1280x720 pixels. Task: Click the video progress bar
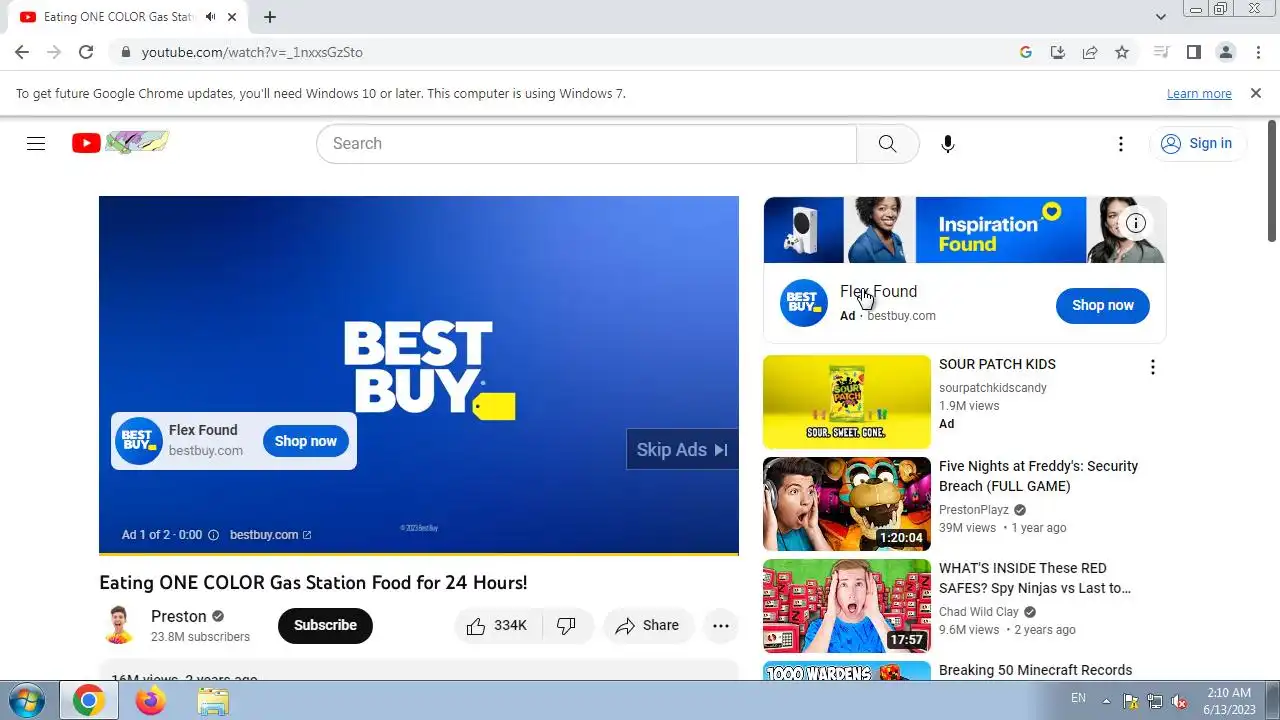click(419, 553)
